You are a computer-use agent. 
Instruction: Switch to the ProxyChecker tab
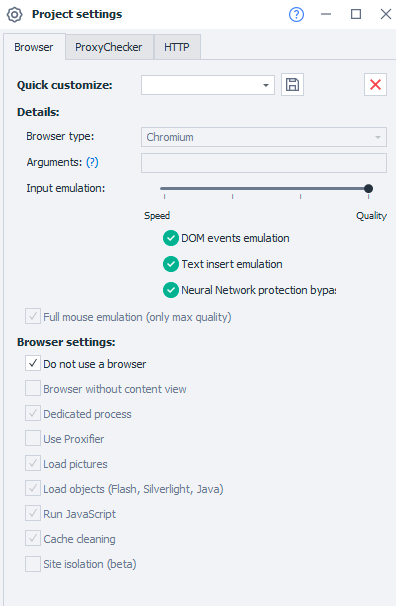point(109,47)
